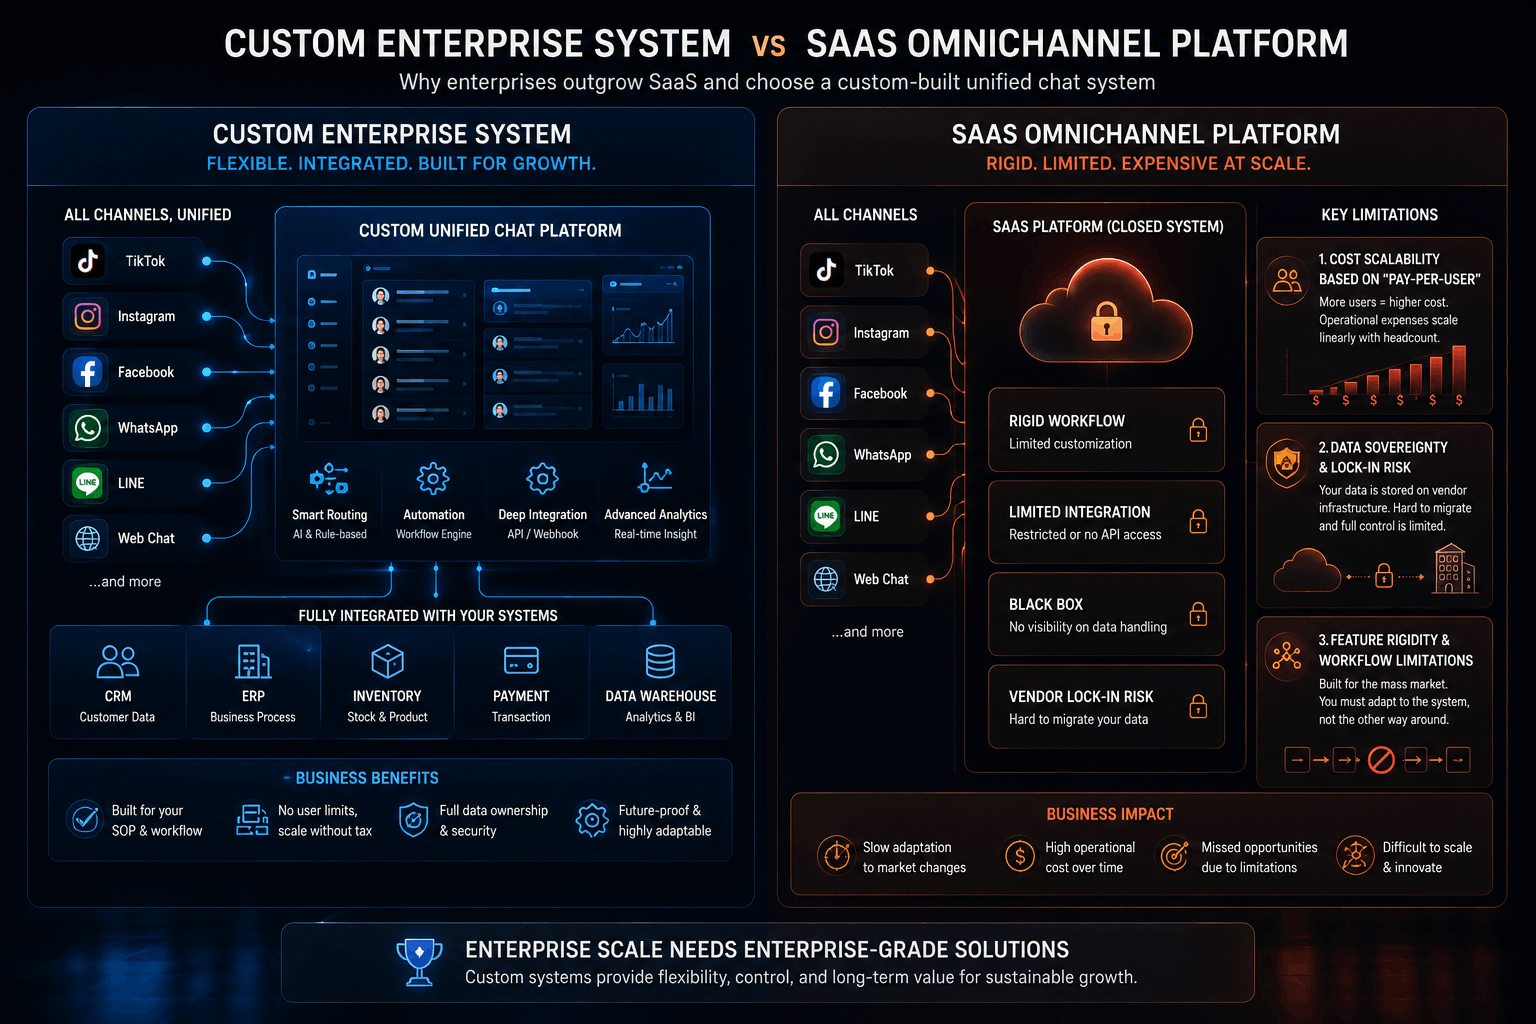The width and height of the screenshot is (1536, 1024).
Task: Click the checkmark icon beside Built for your SOP
Action: click(x=86, y=820)
